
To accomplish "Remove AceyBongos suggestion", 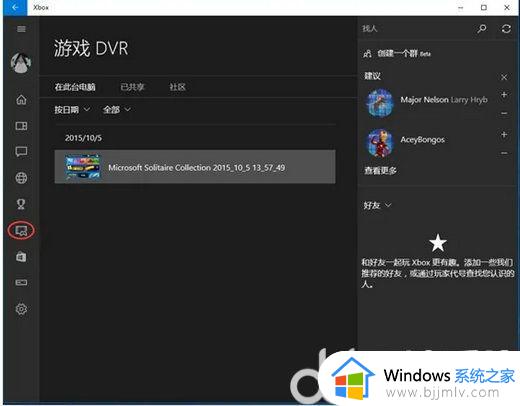I will pos(504,153).
